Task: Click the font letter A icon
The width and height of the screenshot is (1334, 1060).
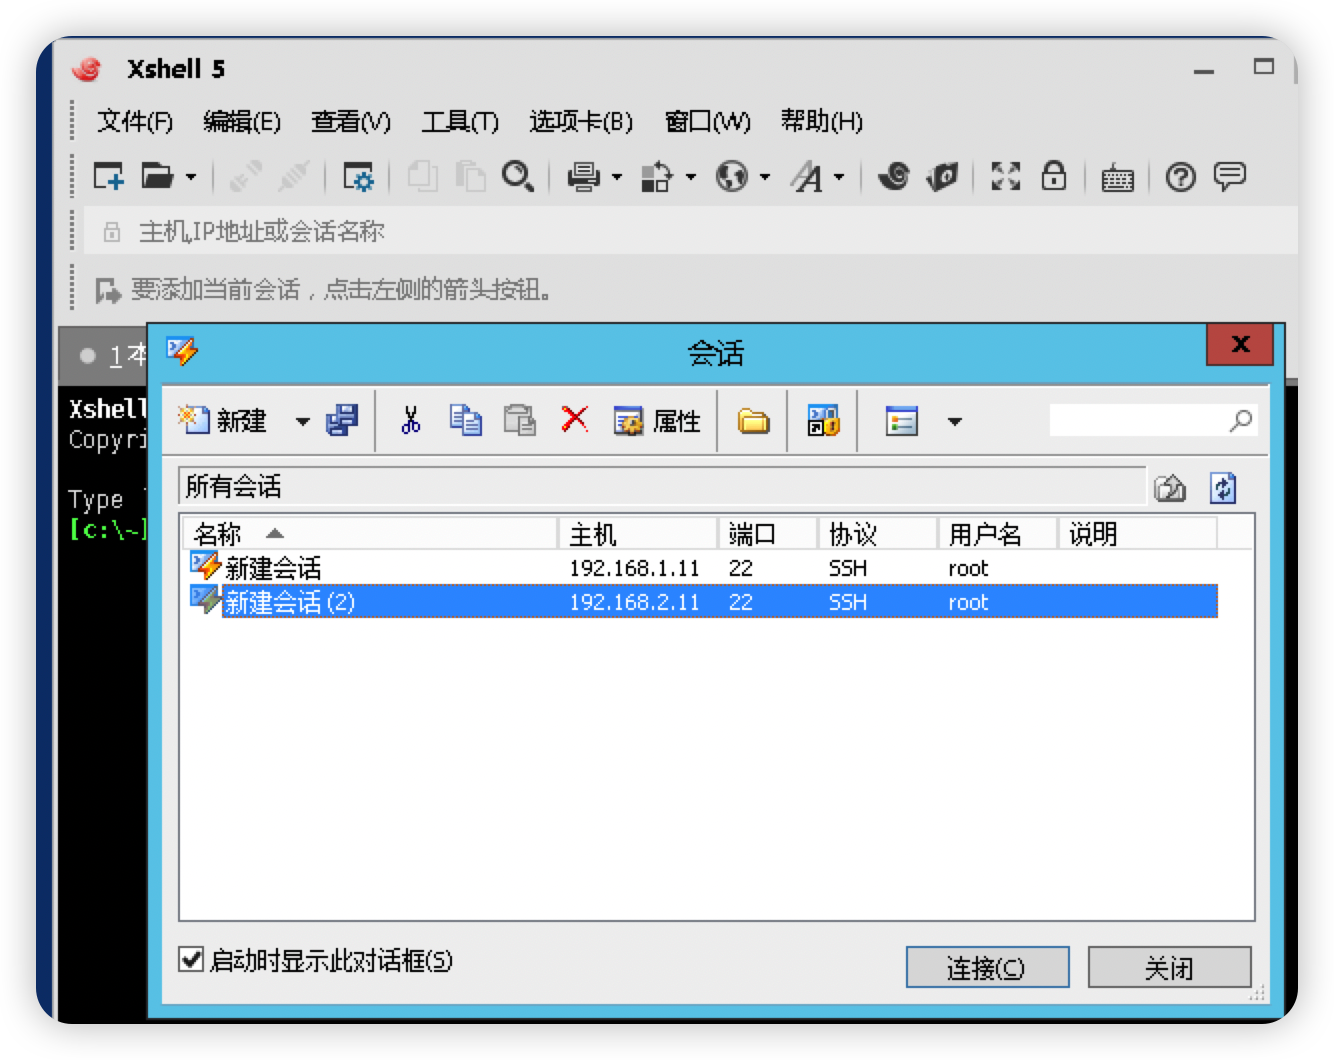Action: [x=807, y=177]
